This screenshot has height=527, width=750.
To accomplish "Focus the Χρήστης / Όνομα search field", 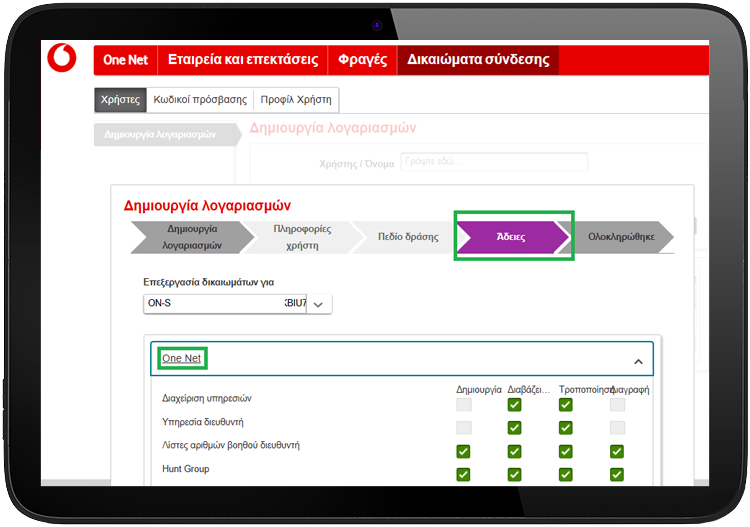I will (494, 162).
